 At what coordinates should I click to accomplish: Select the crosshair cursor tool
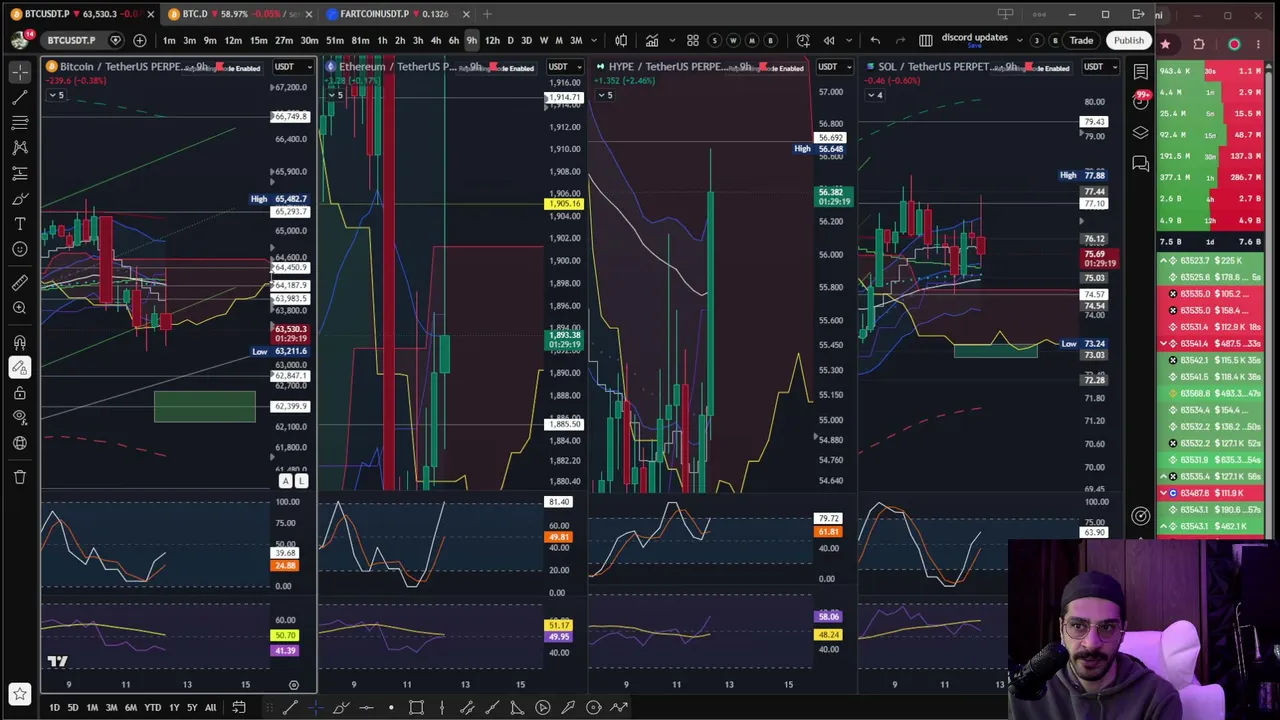pos(20,72)
